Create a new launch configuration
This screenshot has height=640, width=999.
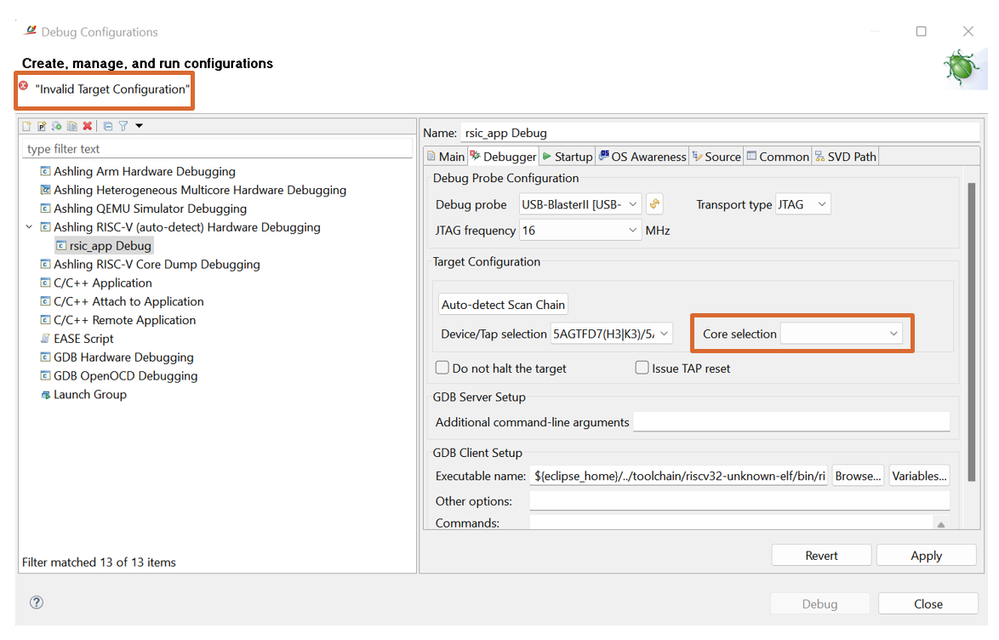click(26, 126)
